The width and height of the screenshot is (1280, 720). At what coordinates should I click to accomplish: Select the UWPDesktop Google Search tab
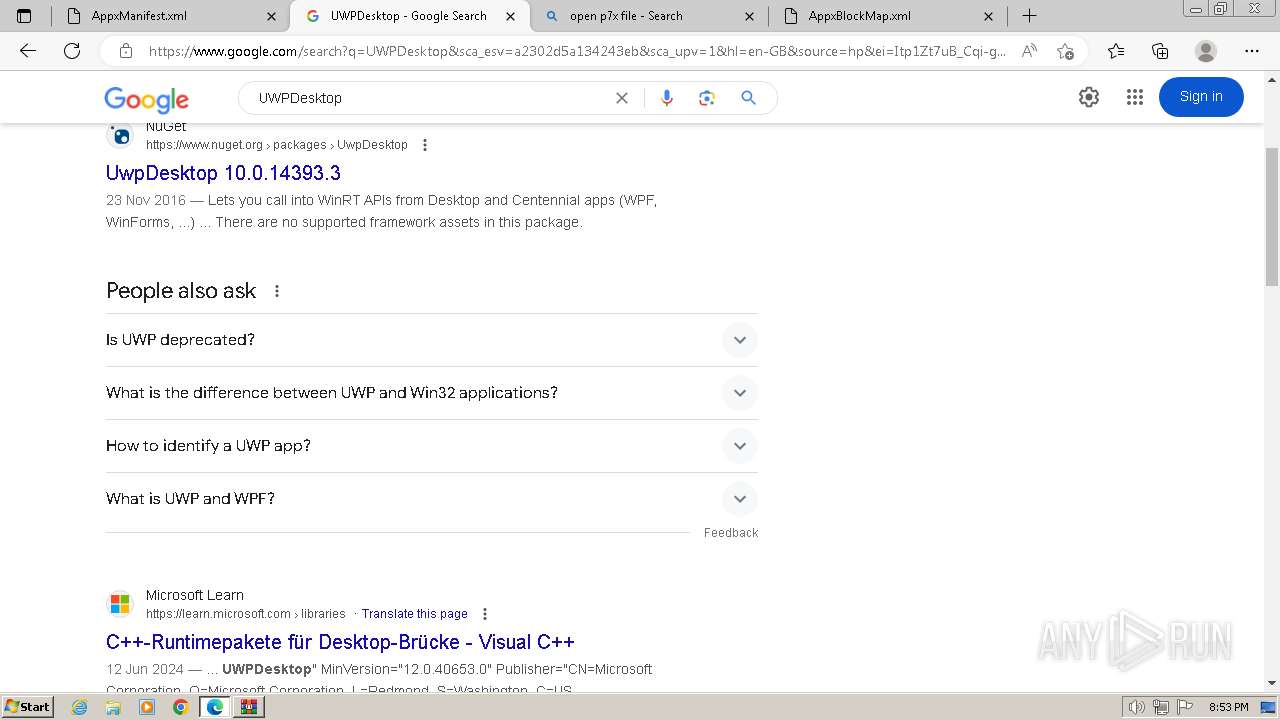tap(410, 16)
